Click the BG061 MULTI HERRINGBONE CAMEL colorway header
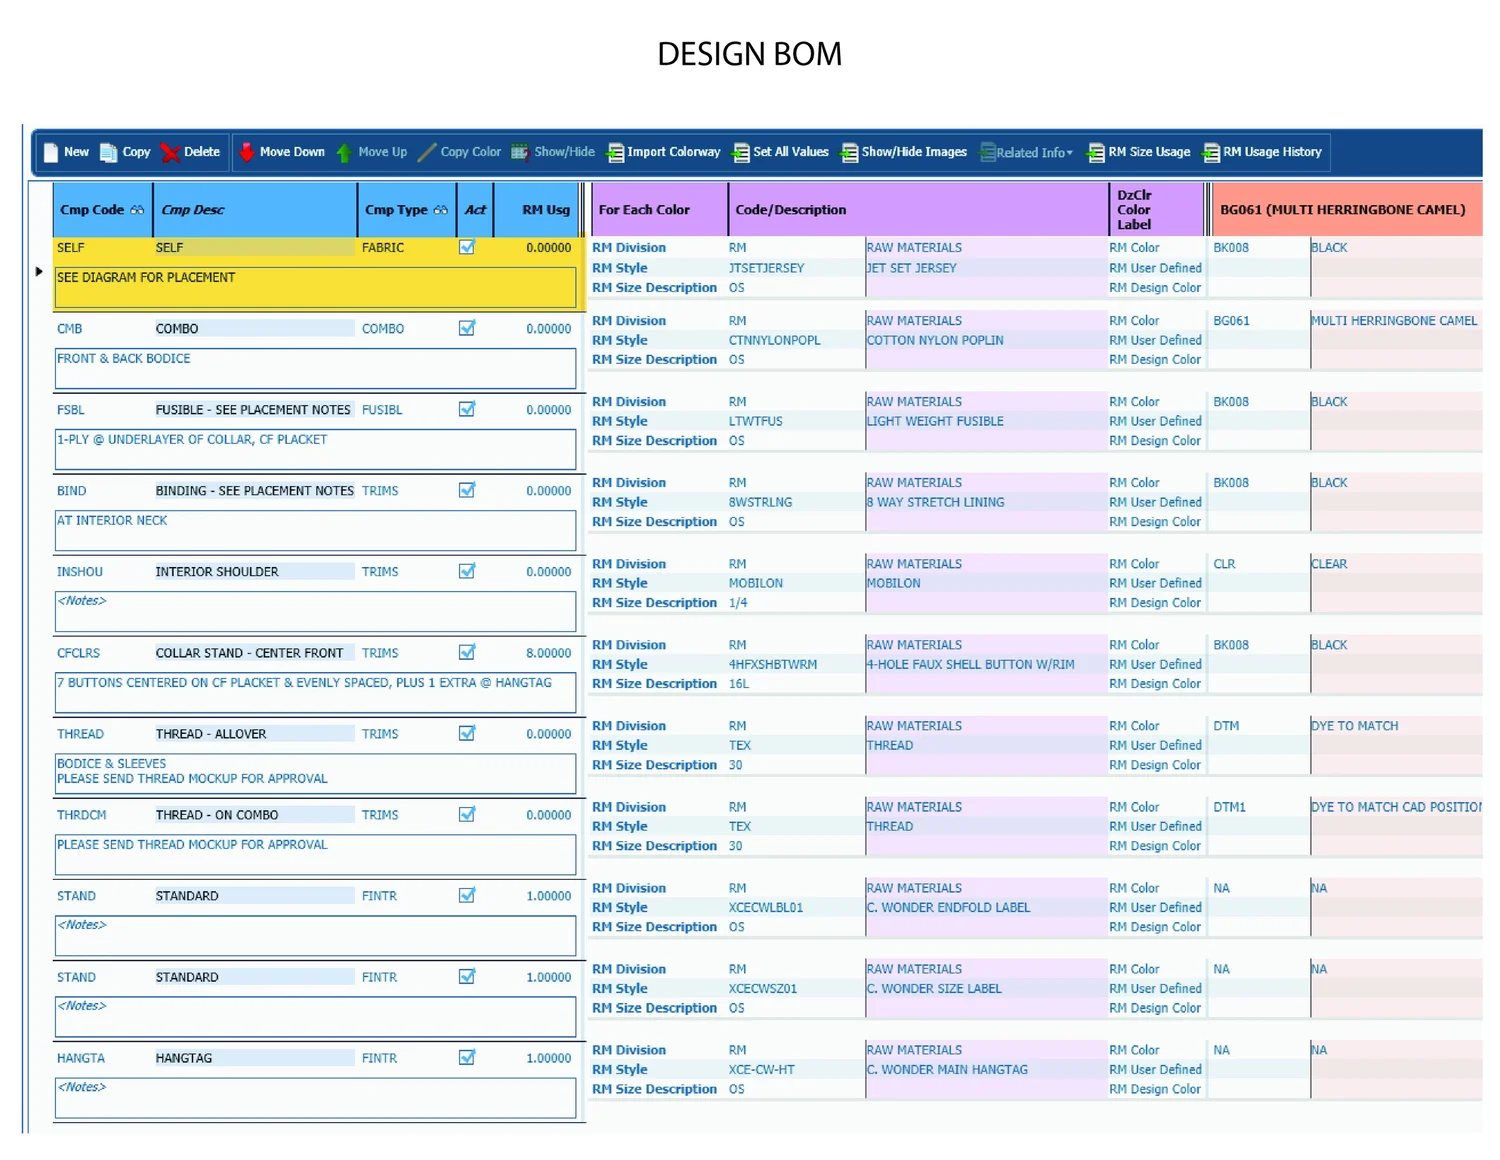 point(1346,210)
